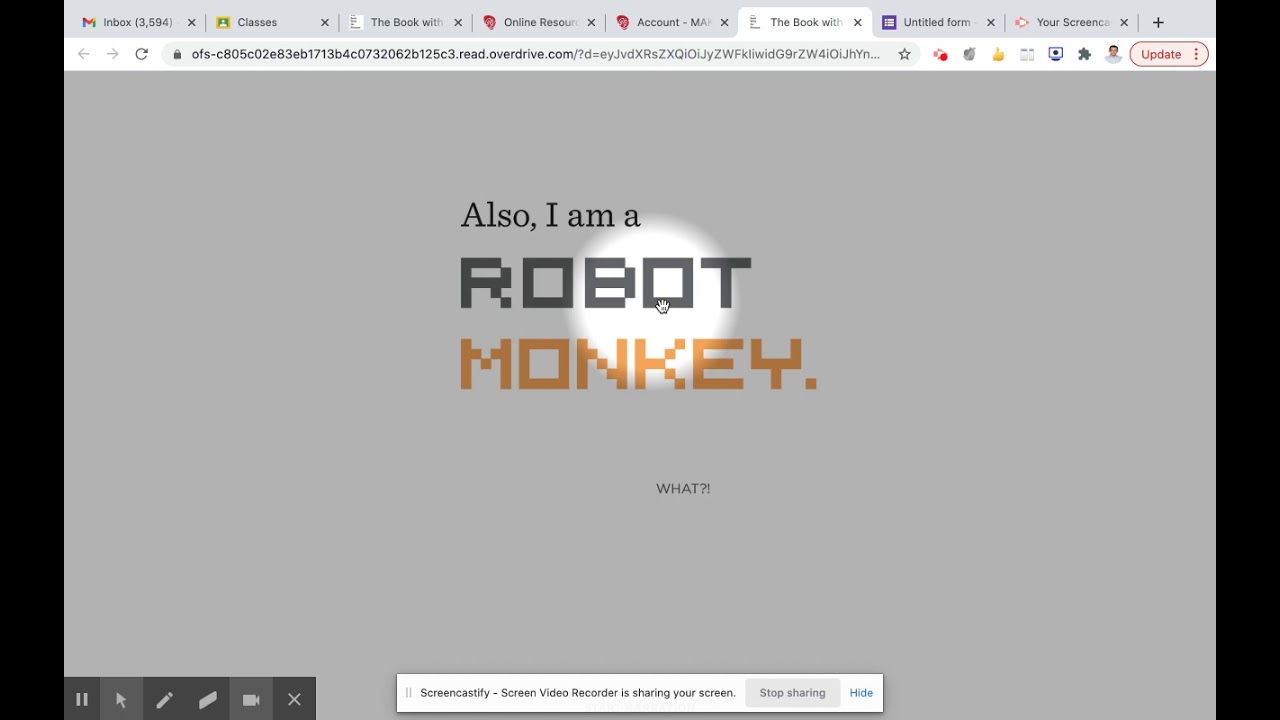Close the active Book tab
1280x720 pixels.
pyautogui.click(x=857, y=22)
